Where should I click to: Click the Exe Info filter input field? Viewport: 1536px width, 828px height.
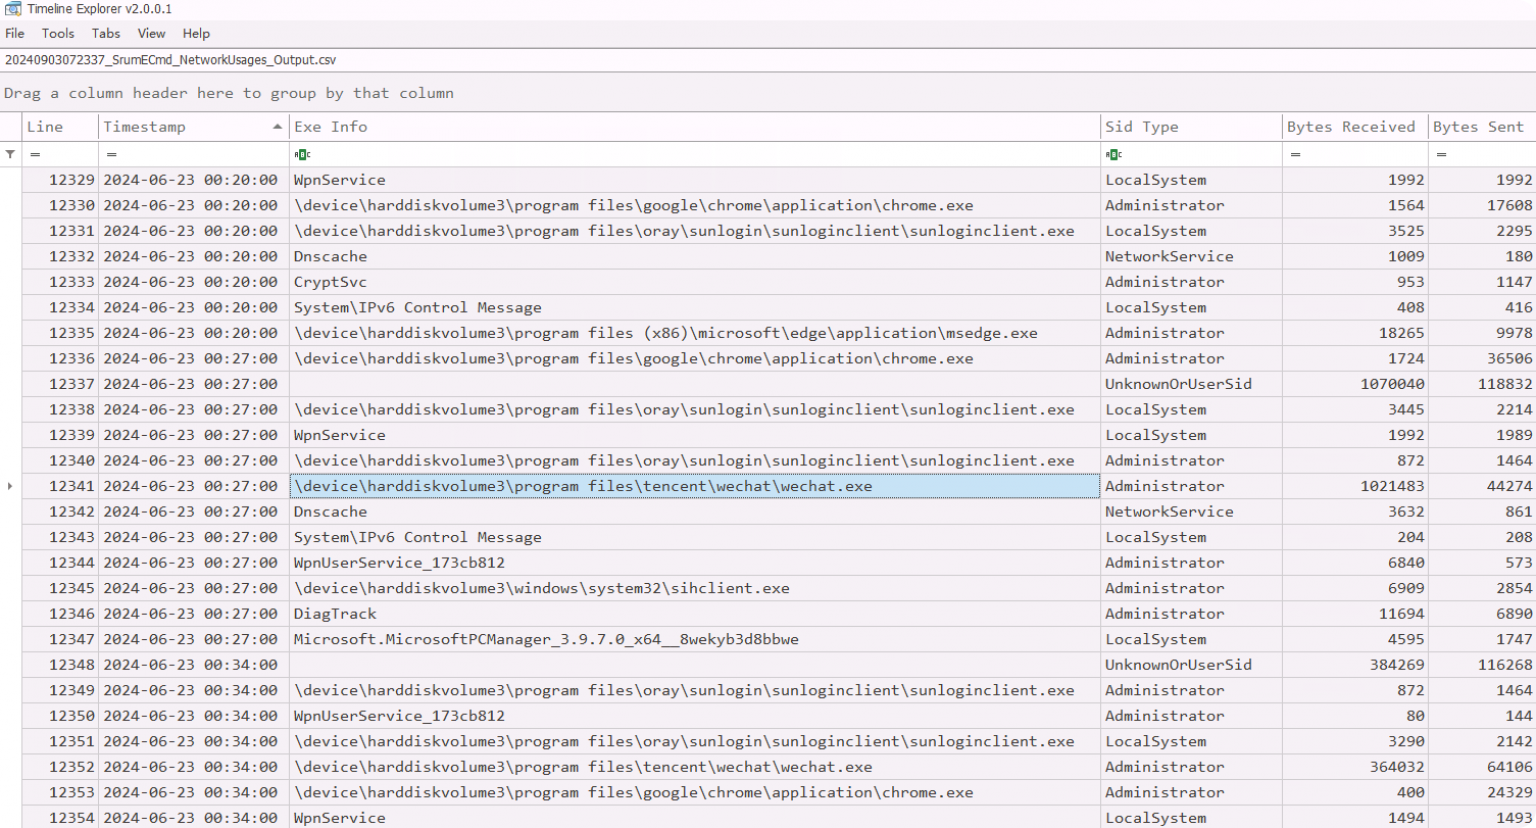point(700,154)
